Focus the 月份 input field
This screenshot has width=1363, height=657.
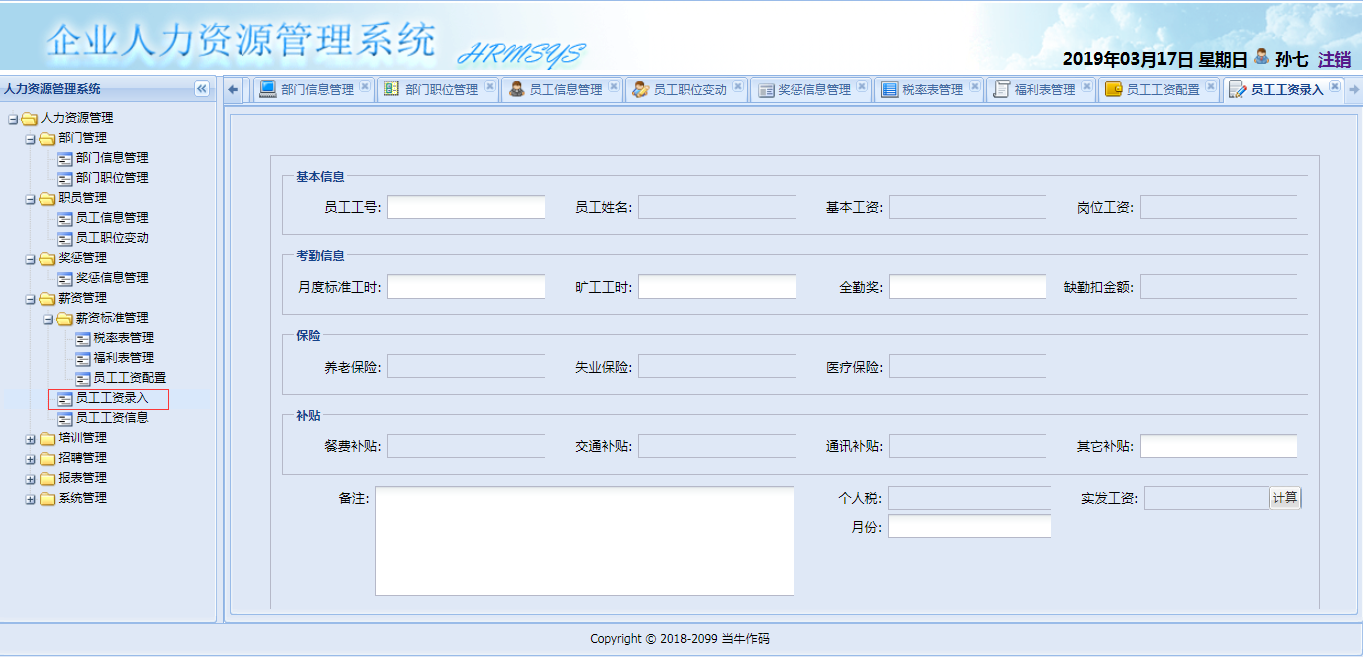970,526
